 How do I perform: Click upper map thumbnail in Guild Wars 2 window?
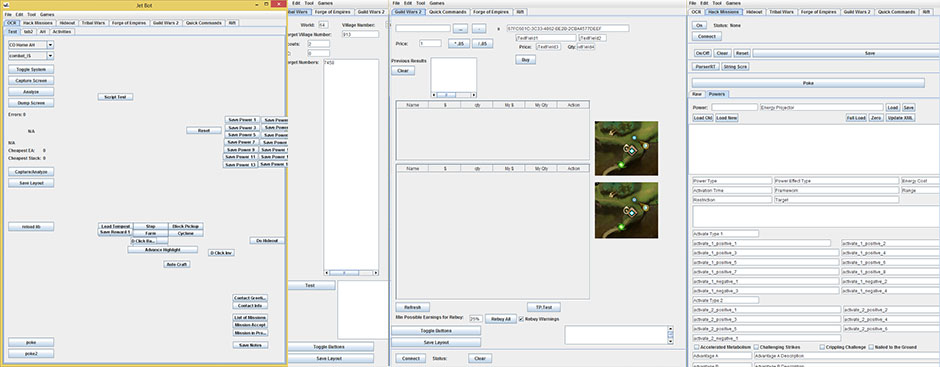click(626, 148)
